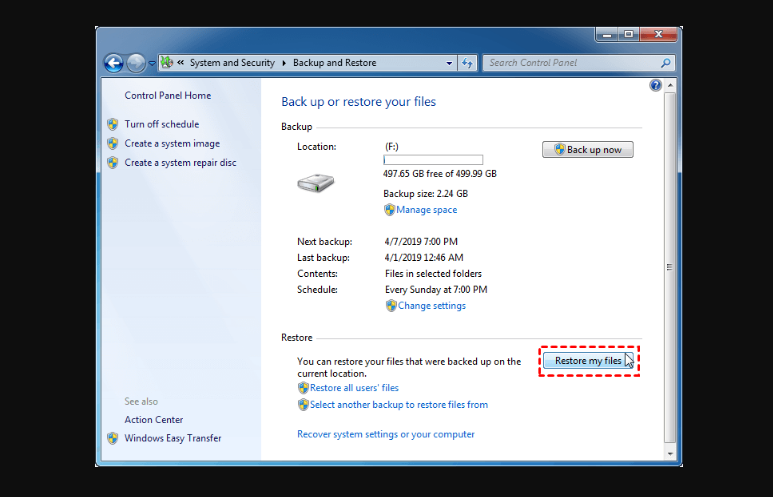Go back with the blue Back arrow
Screen dimensions: 773x497
click(114, 63)
